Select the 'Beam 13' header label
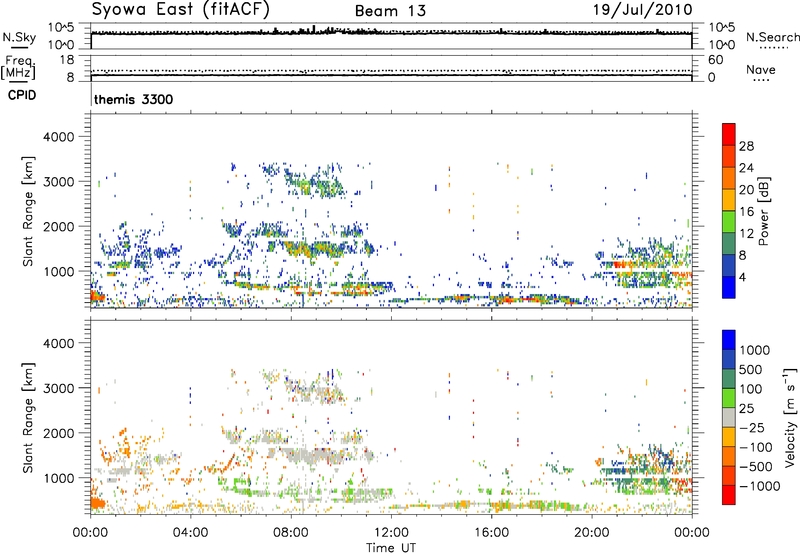 tap(390, 11)
